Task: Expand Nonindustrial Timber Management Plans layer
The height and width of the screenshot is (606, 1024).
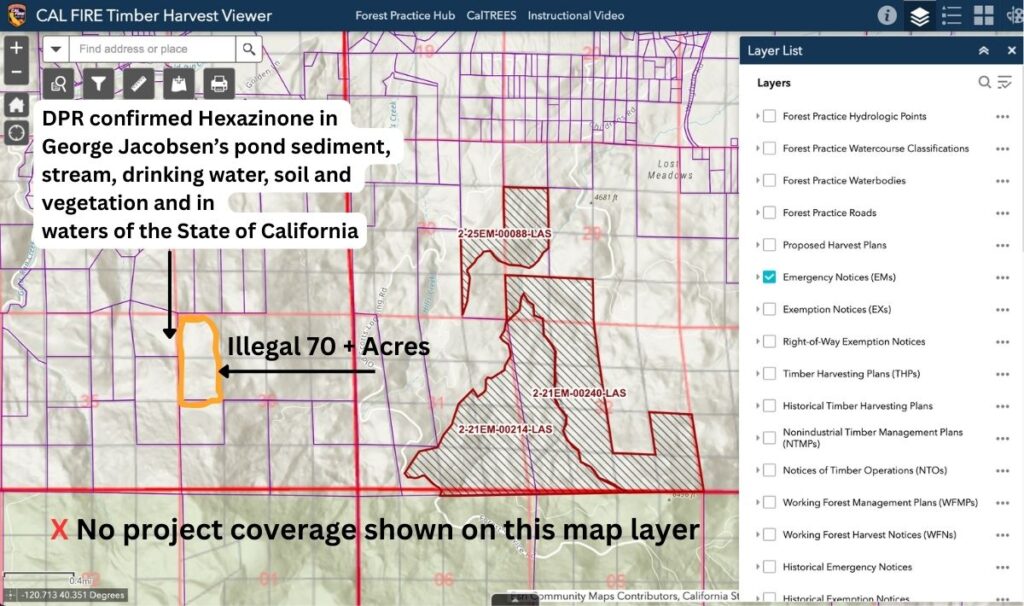Action: click(x=757, y=438)
